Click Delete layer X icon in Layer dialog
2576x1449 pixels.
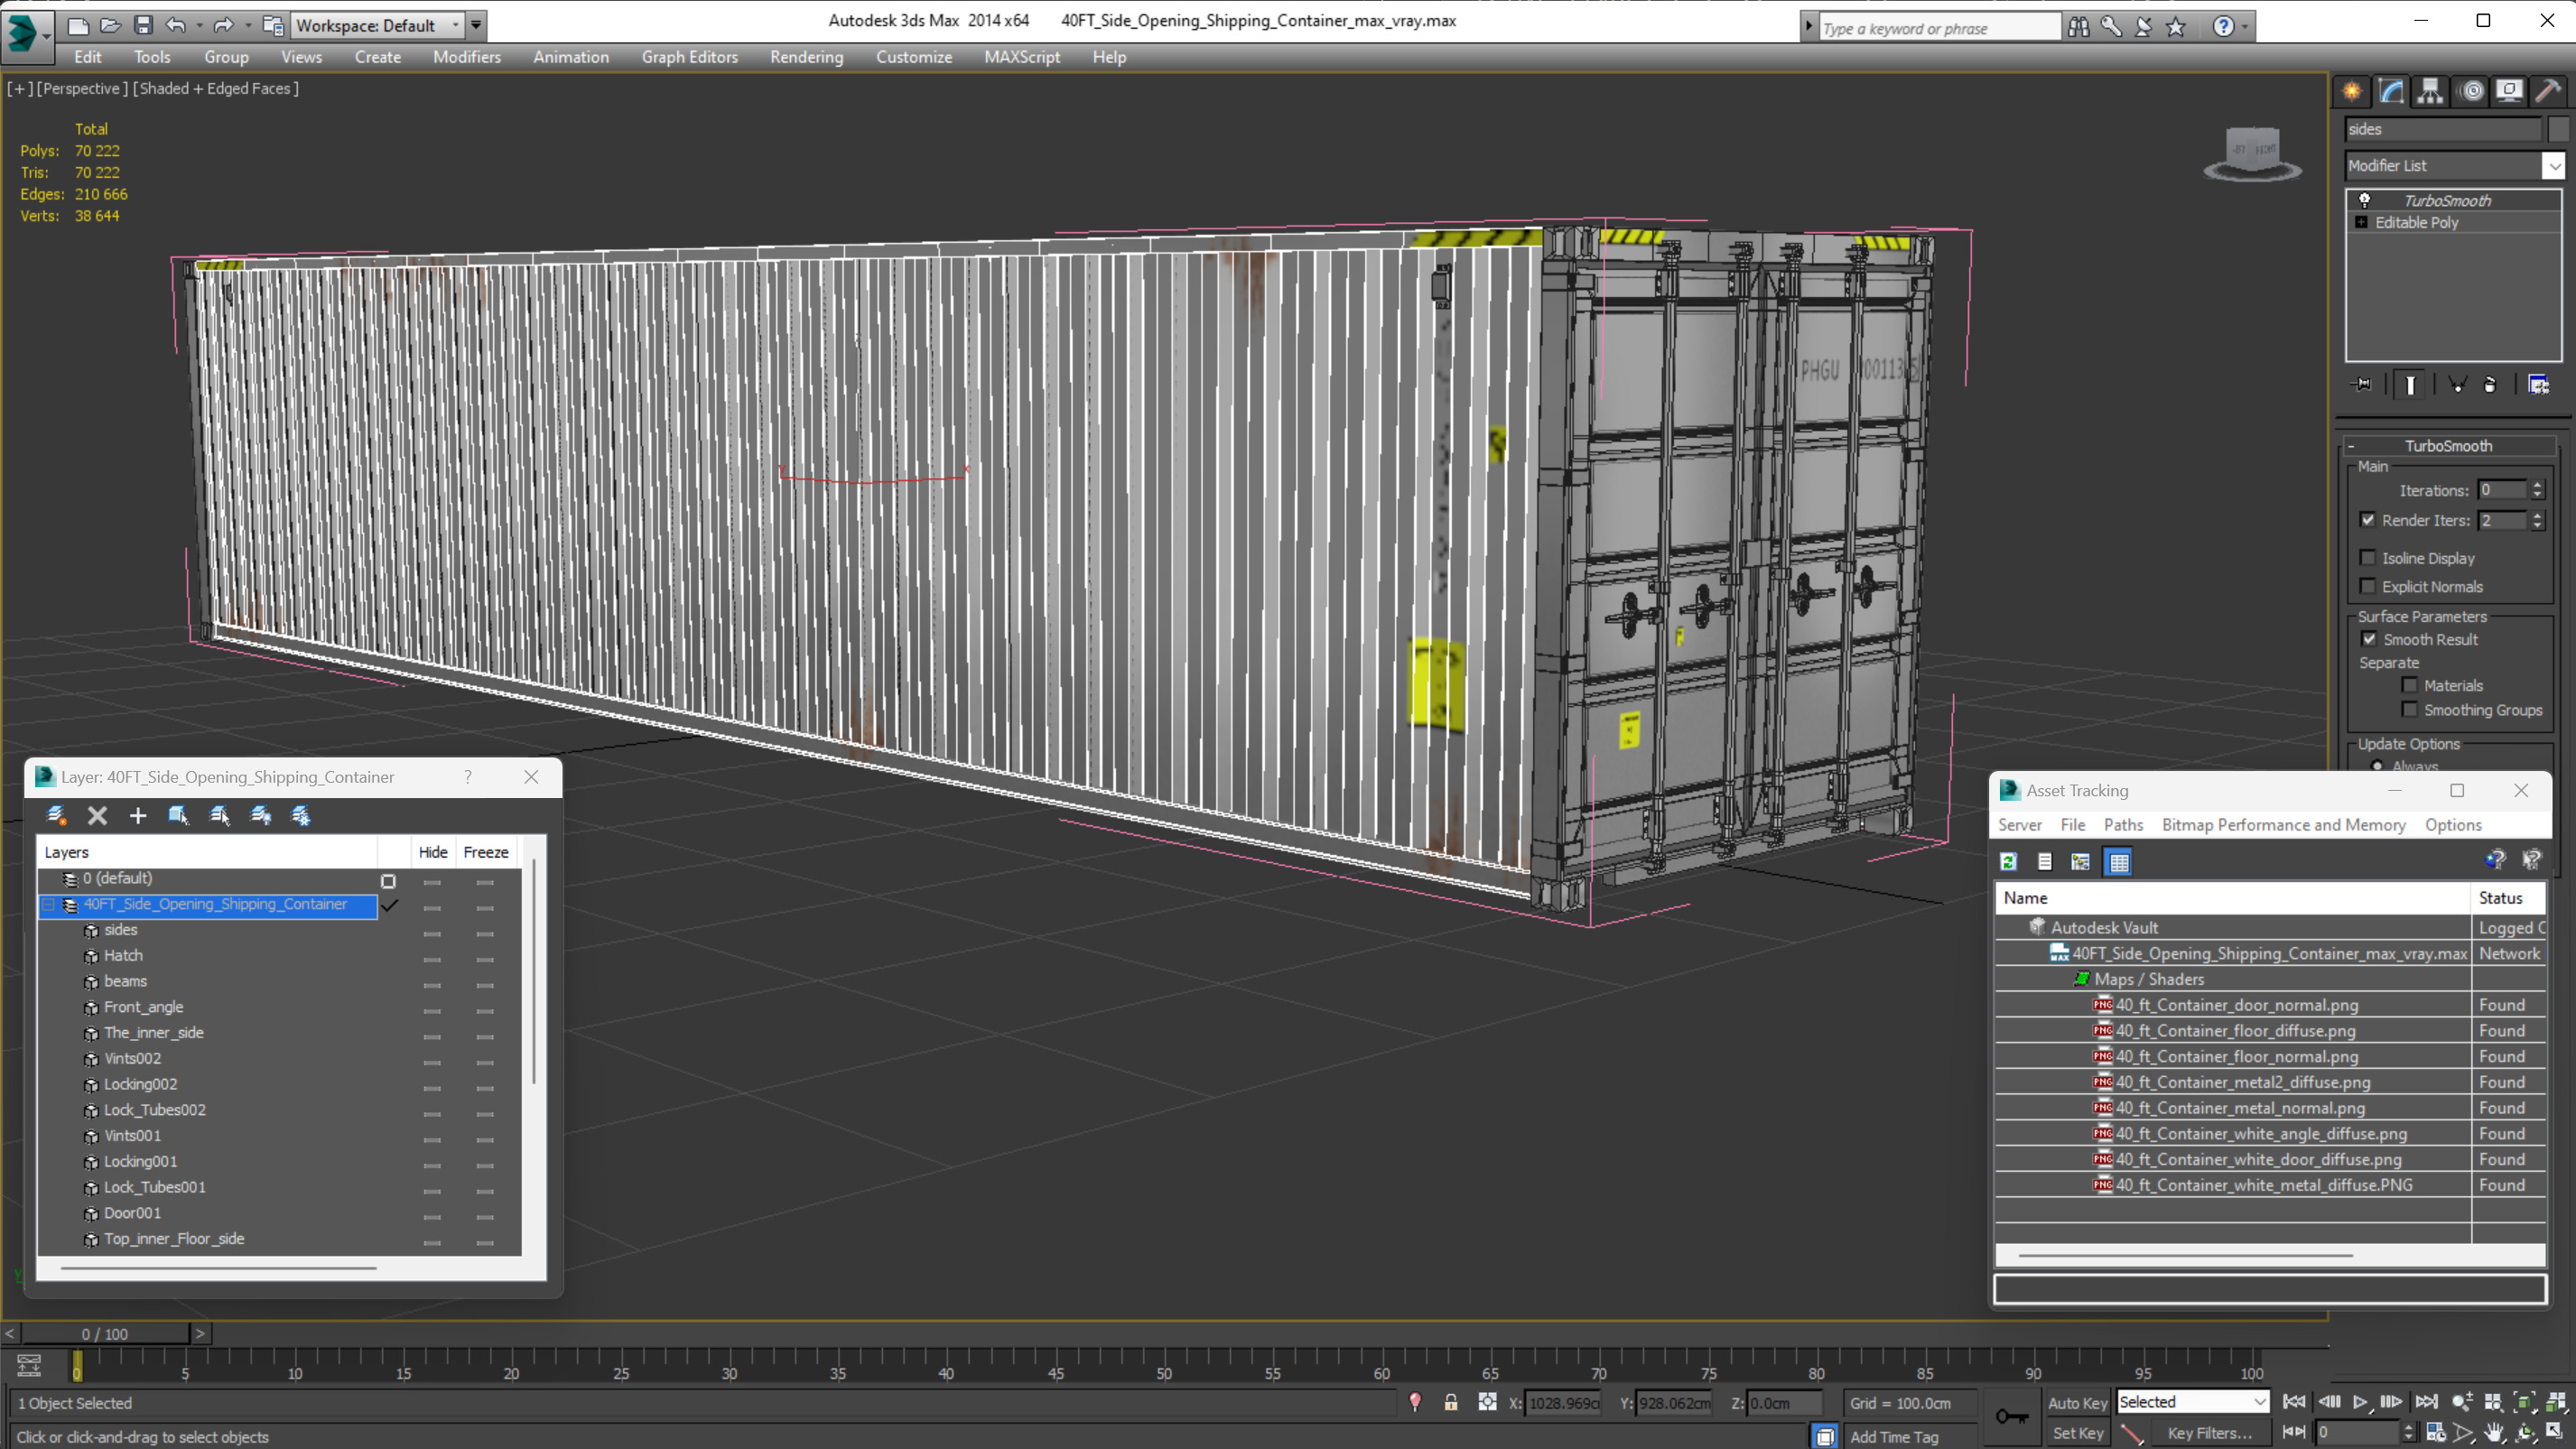pyautogui.click(x=97, y=815)
